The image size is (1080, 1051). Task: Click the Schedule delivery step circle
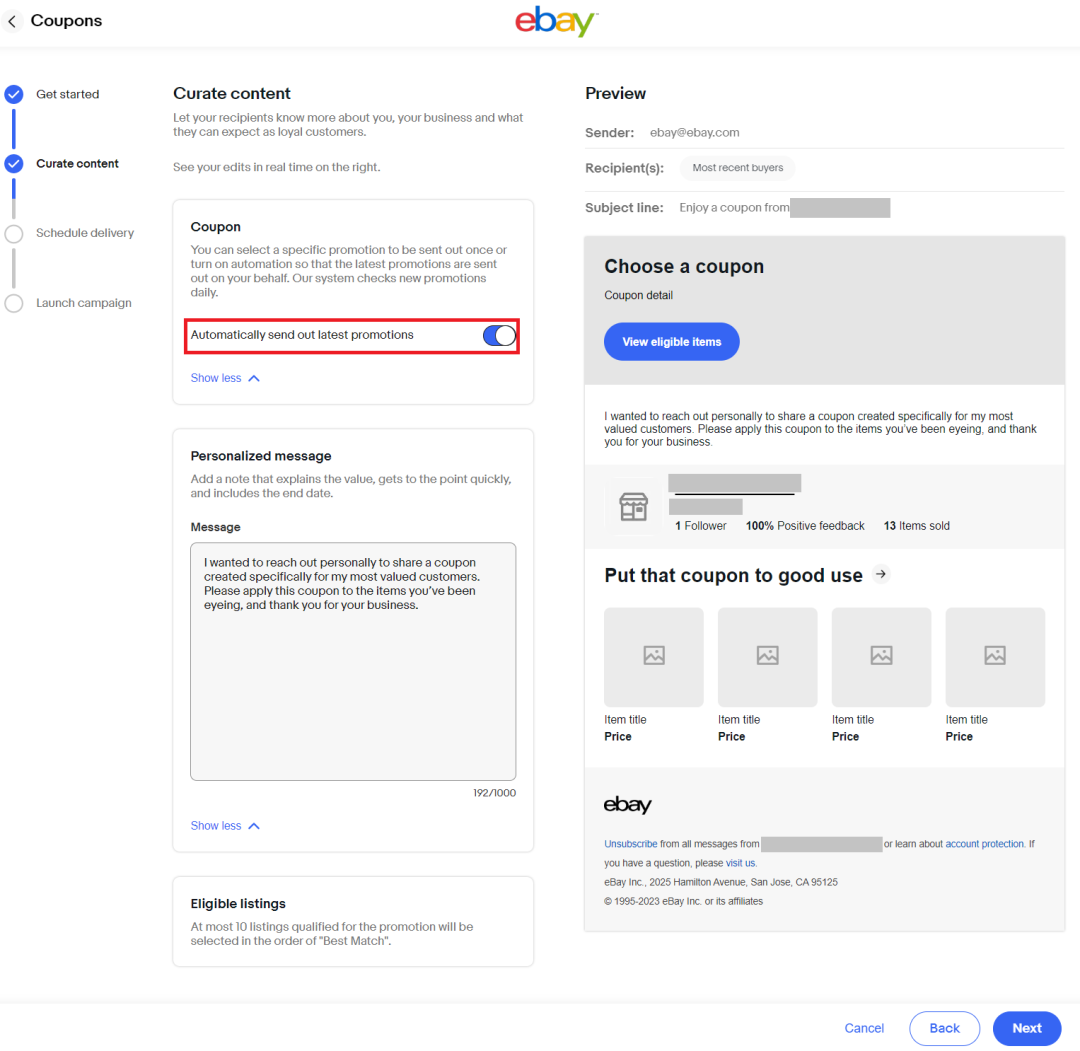coord(13,233)
